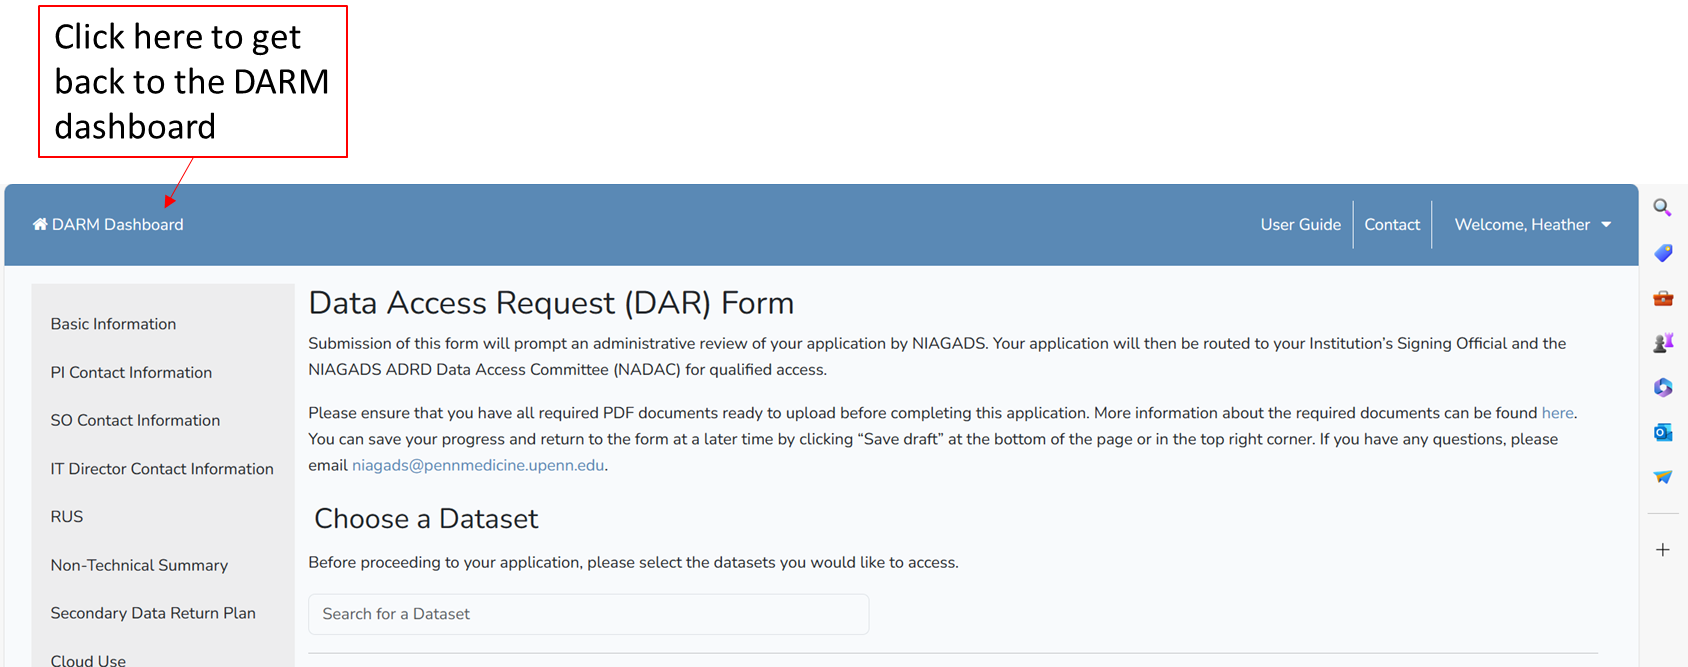
Task: Expand the Welcome, Heather dropdown
Action: pos(1532,225)
